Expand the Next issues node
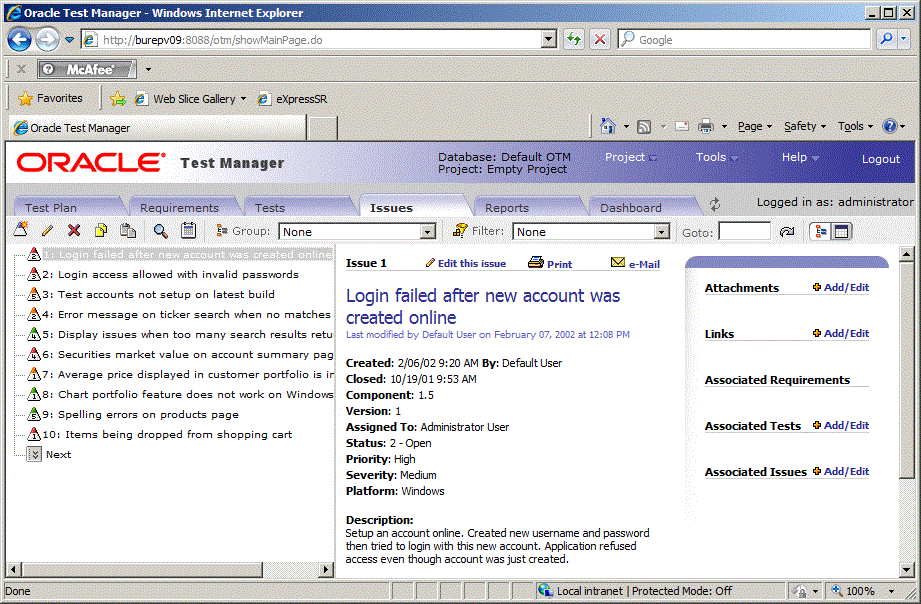Image resolution: width=921 pixels, height=604 pixels. click(x=34, y=454)
